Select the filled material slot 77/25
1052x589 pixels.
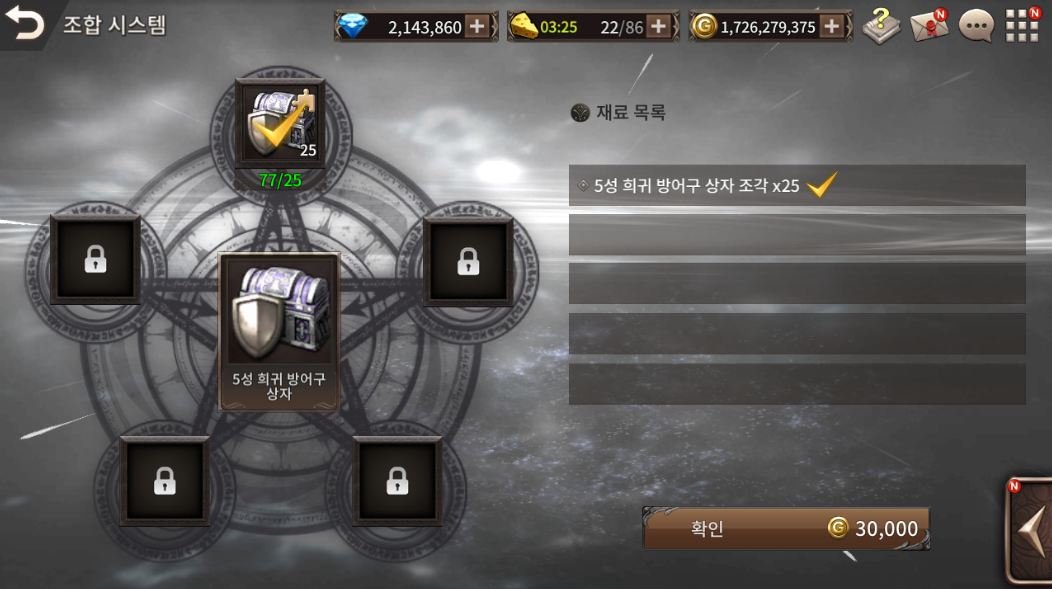pyautogui.click(x=280, y=123)
